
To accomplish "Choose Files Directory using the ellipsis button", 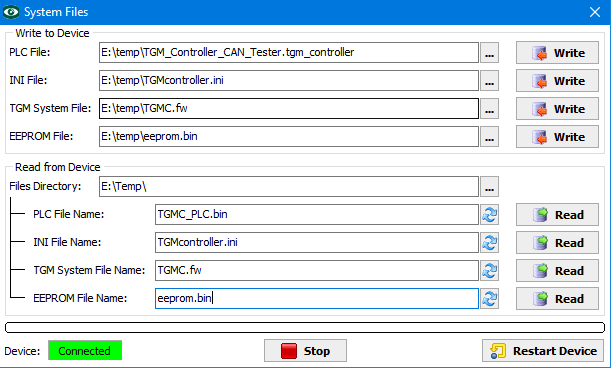I will pos(489,187).
